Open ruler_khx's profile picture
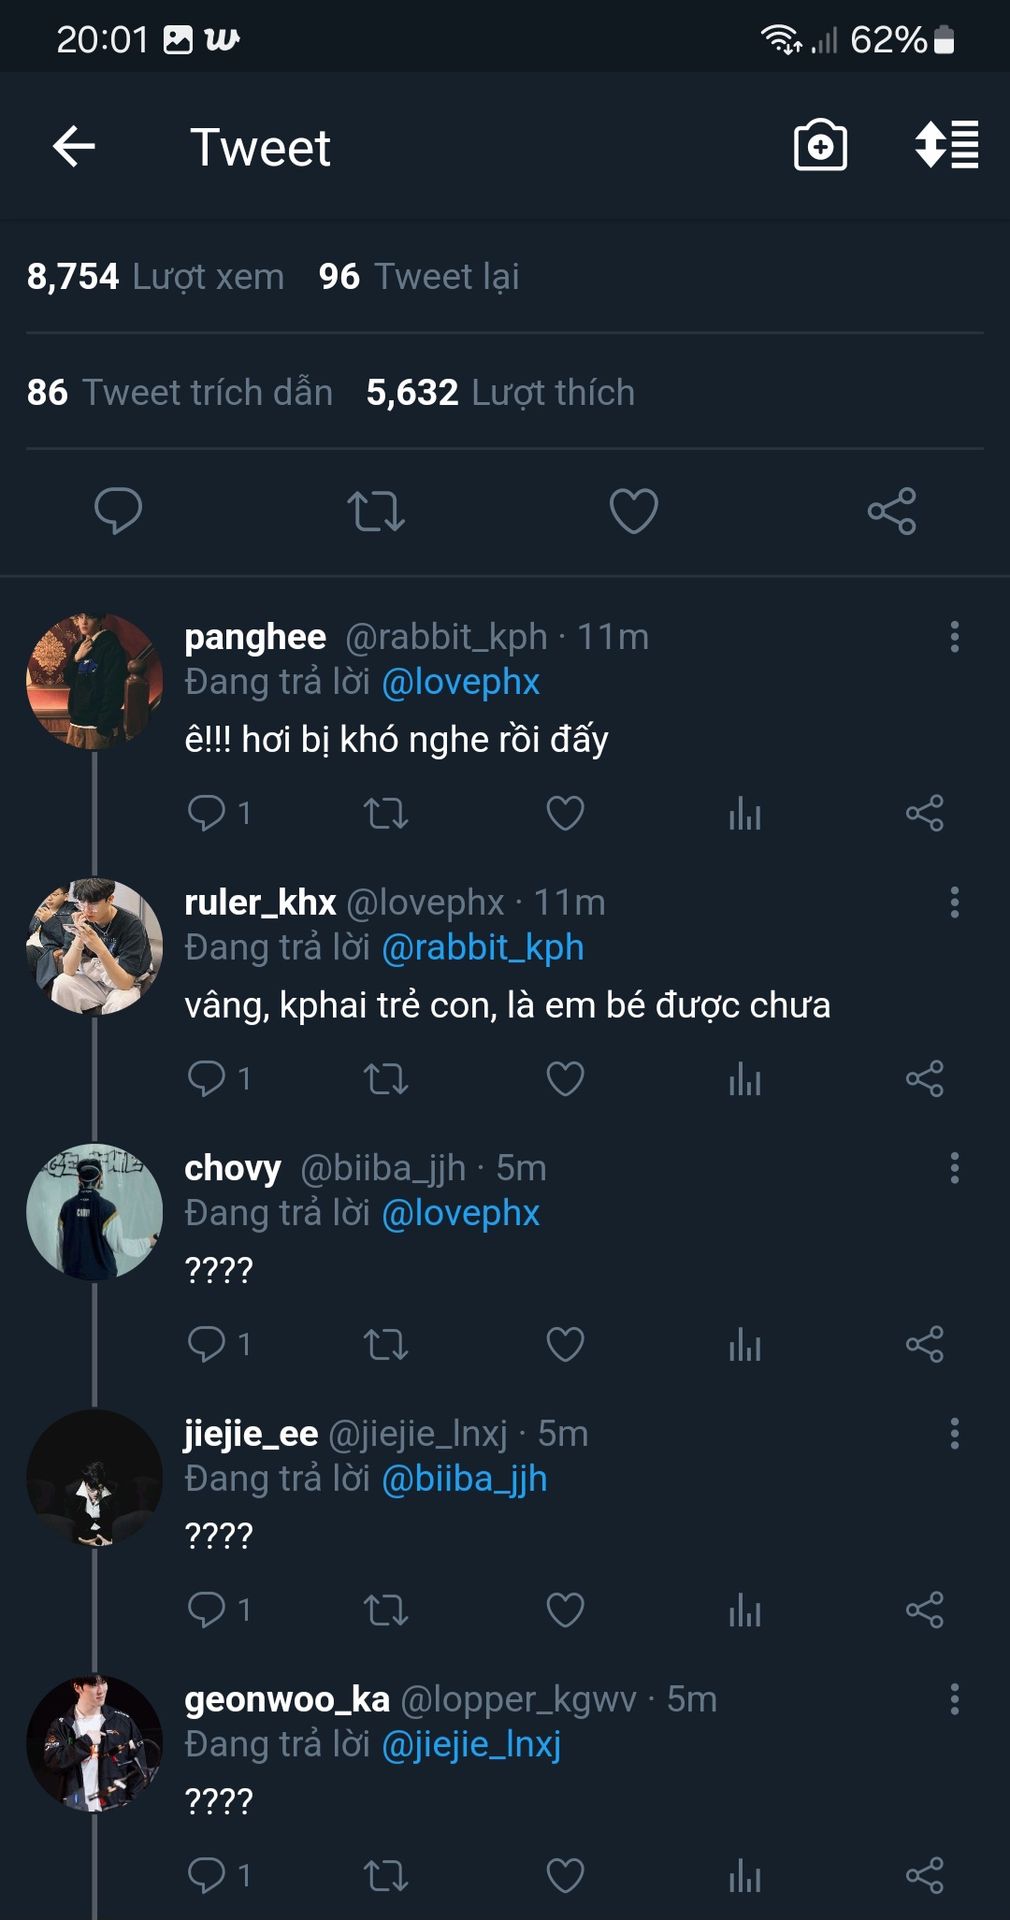 pyautogui.click(x=94, y=947)
